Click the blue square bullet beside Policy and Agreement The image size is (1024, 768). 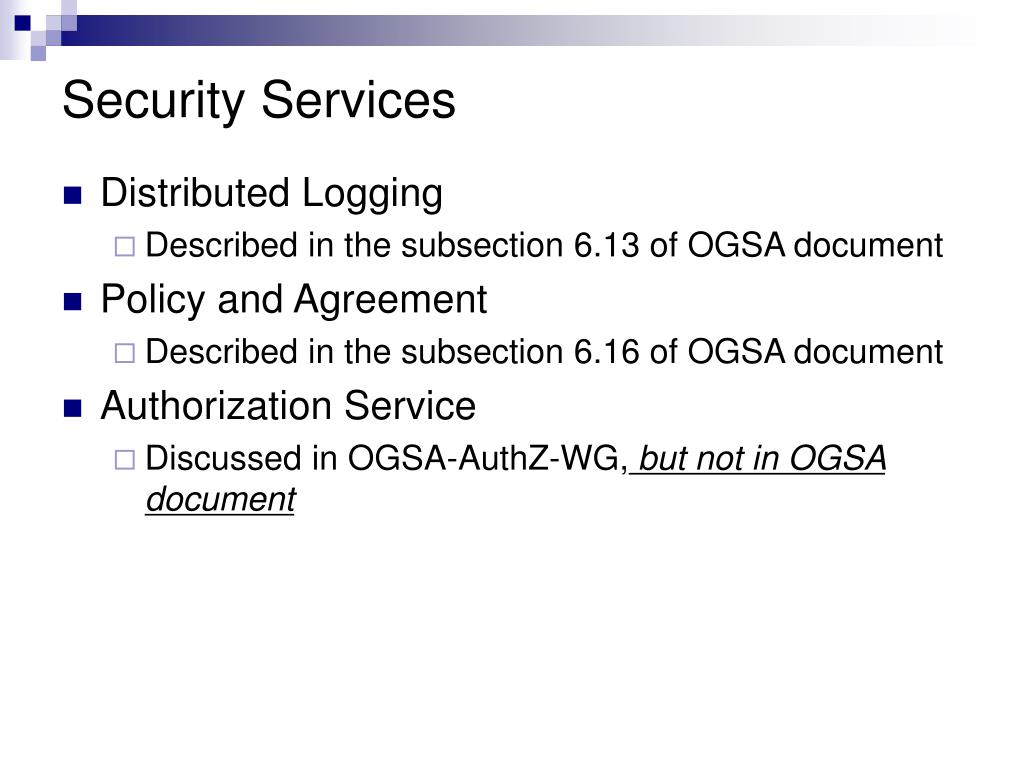pyautogui.click(x=72, y=302)
